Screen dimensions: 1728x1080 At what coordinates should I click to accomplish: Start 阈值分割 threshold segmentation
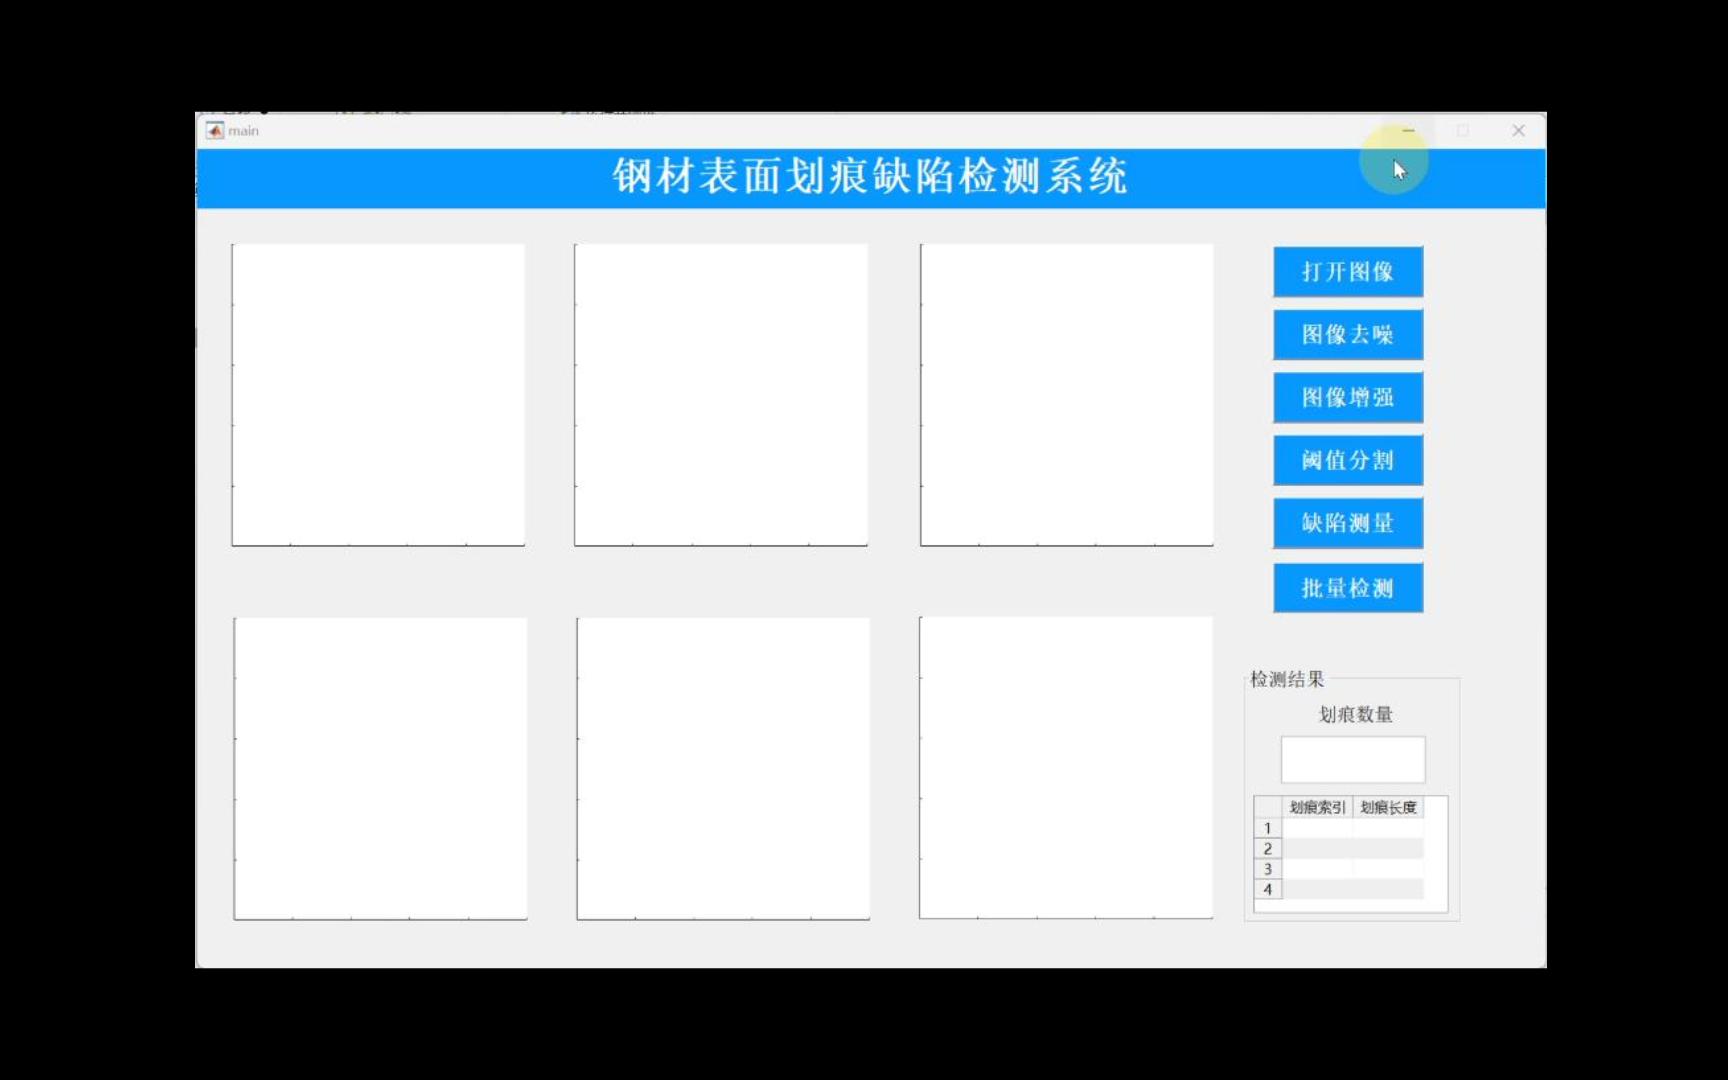1347,460
